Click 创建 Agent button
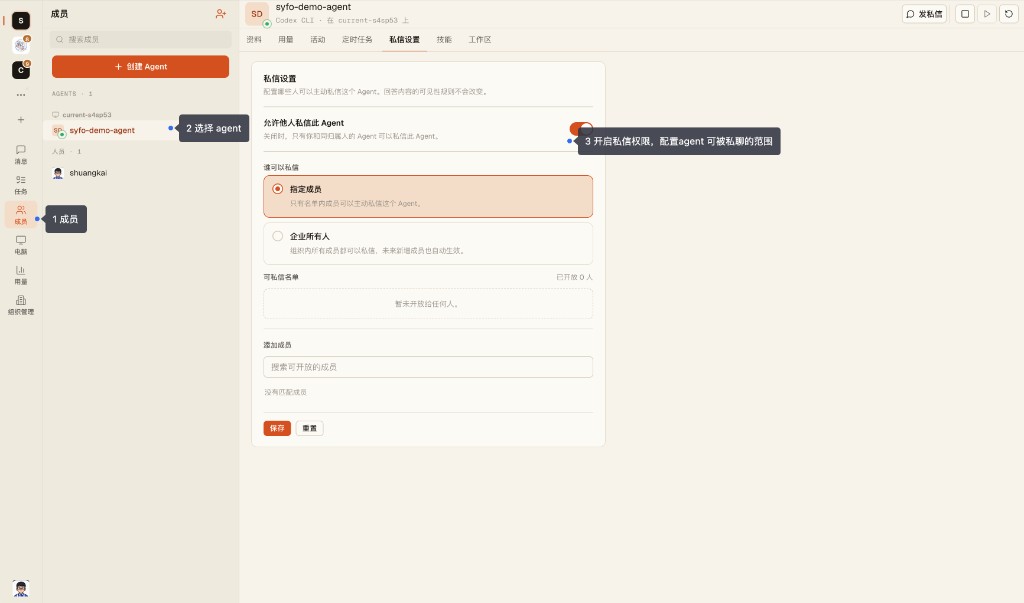Image resolution: width=1024 pixels, height=603 pixels. pyautogui.click(x=140, y=67)
